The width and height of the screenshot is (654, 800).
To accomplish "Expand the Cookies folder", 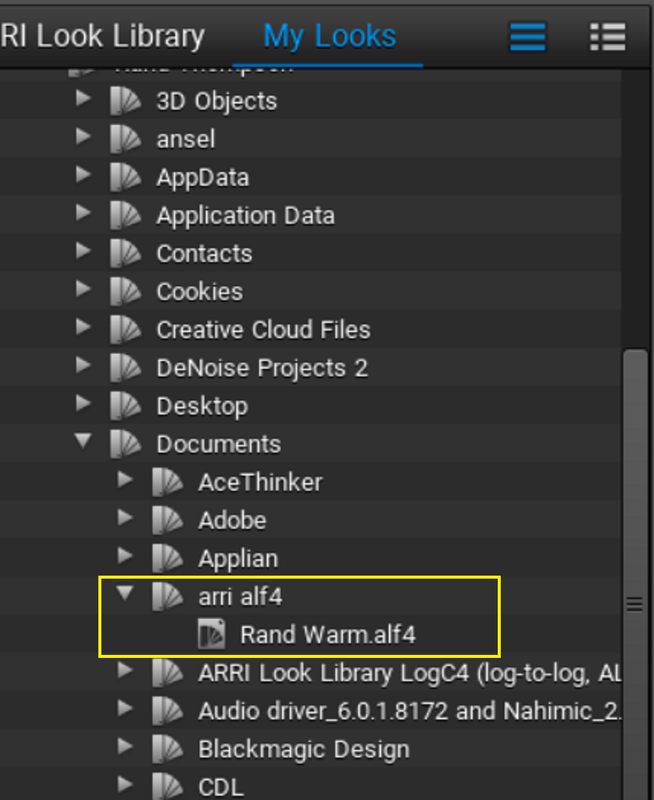I will pyautogui.click(x=83, y=289).
